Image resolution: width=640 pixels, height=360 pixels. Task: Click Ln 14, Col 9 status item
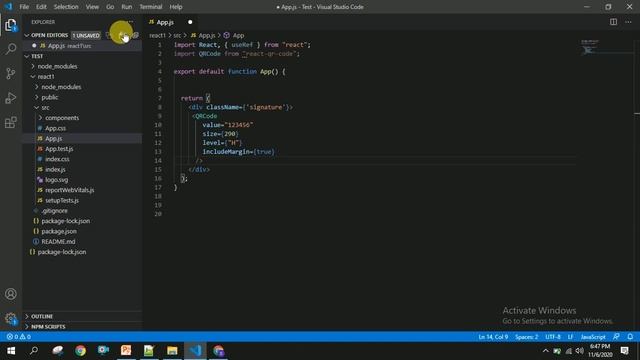493,337
